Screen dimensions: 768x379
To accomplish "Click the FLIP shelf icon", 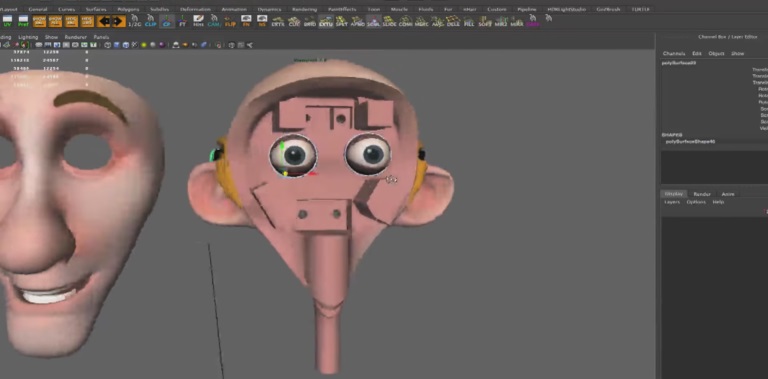I will pos(230,21).
